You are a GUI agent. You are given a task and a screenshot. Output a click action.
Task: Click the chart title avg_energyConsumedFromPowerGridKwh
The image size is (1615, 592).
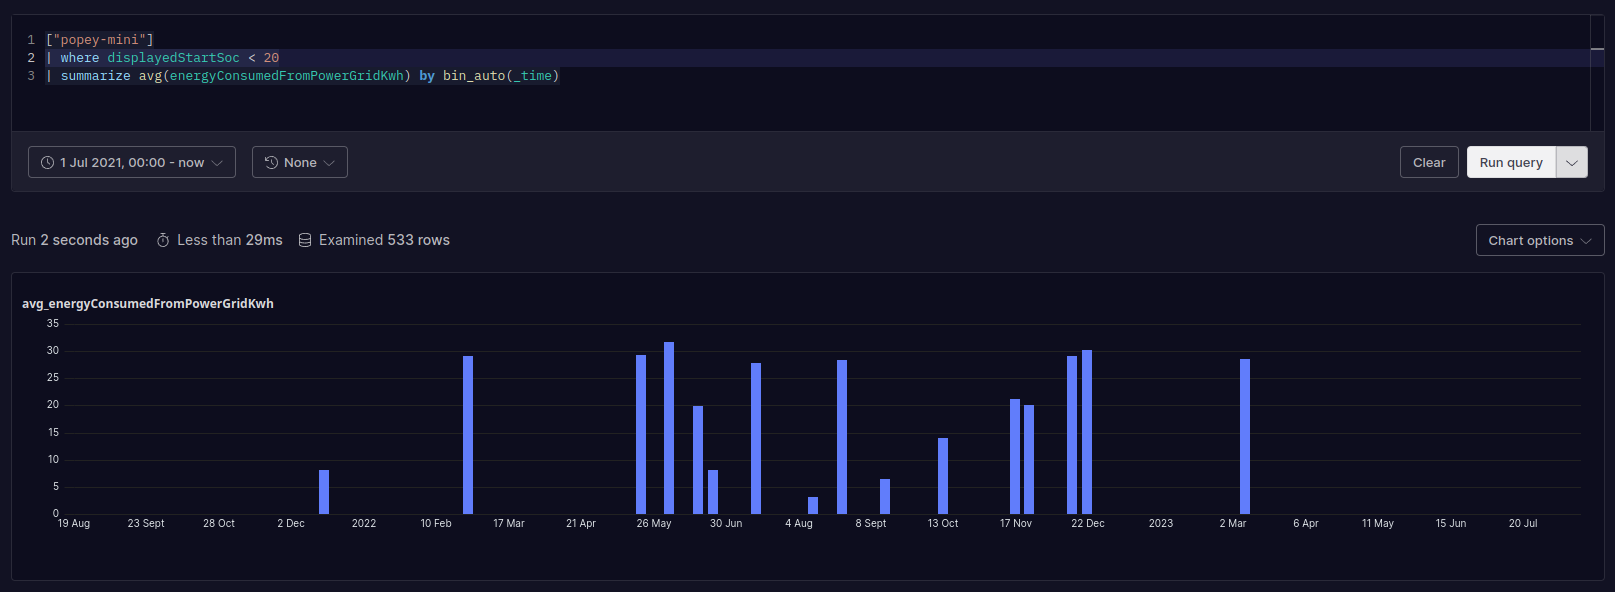point(148,303)
